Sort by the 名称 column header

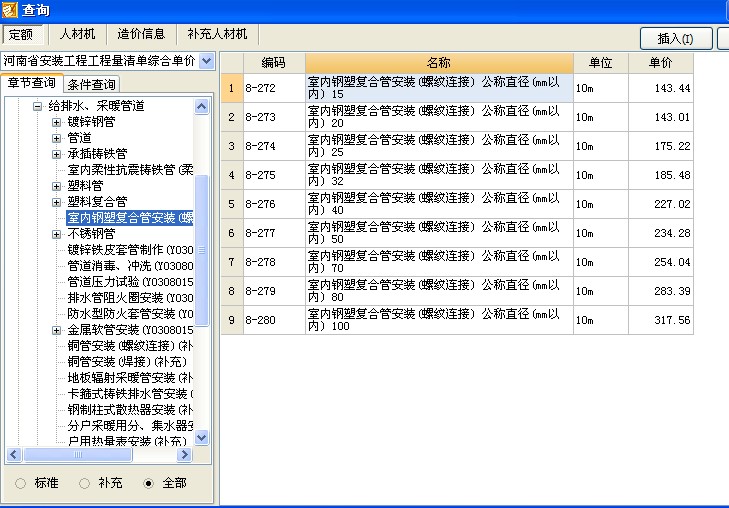tap(439, 63)
